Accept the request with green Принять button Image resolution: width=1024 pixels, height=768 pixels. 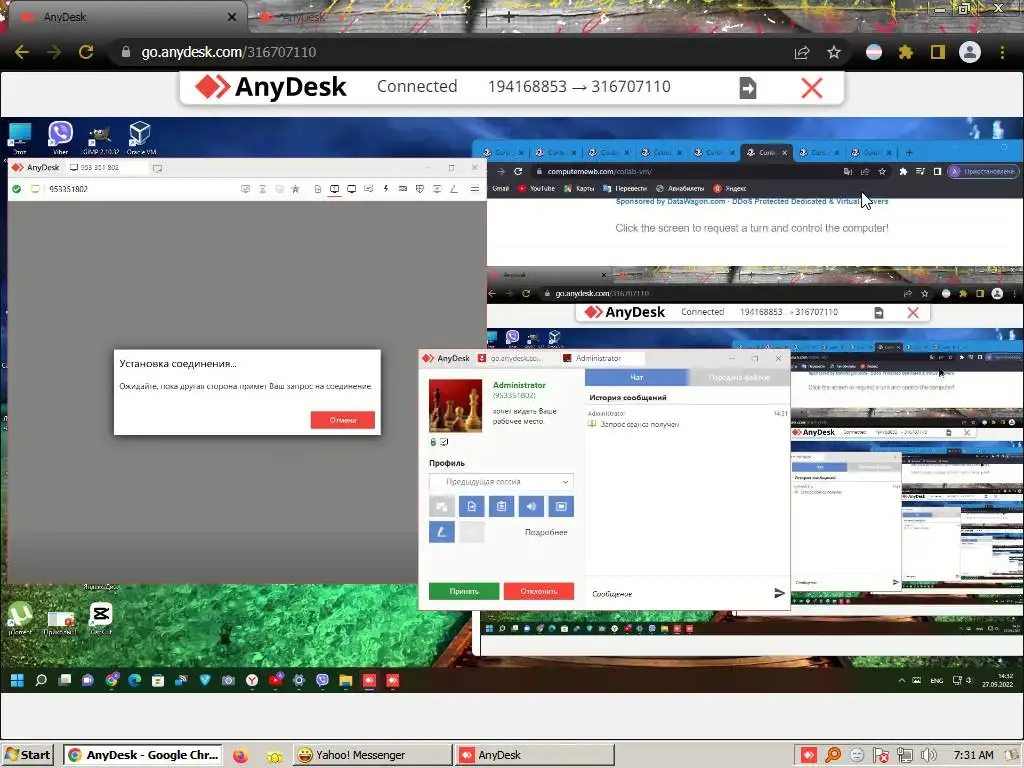pos(464,591)
